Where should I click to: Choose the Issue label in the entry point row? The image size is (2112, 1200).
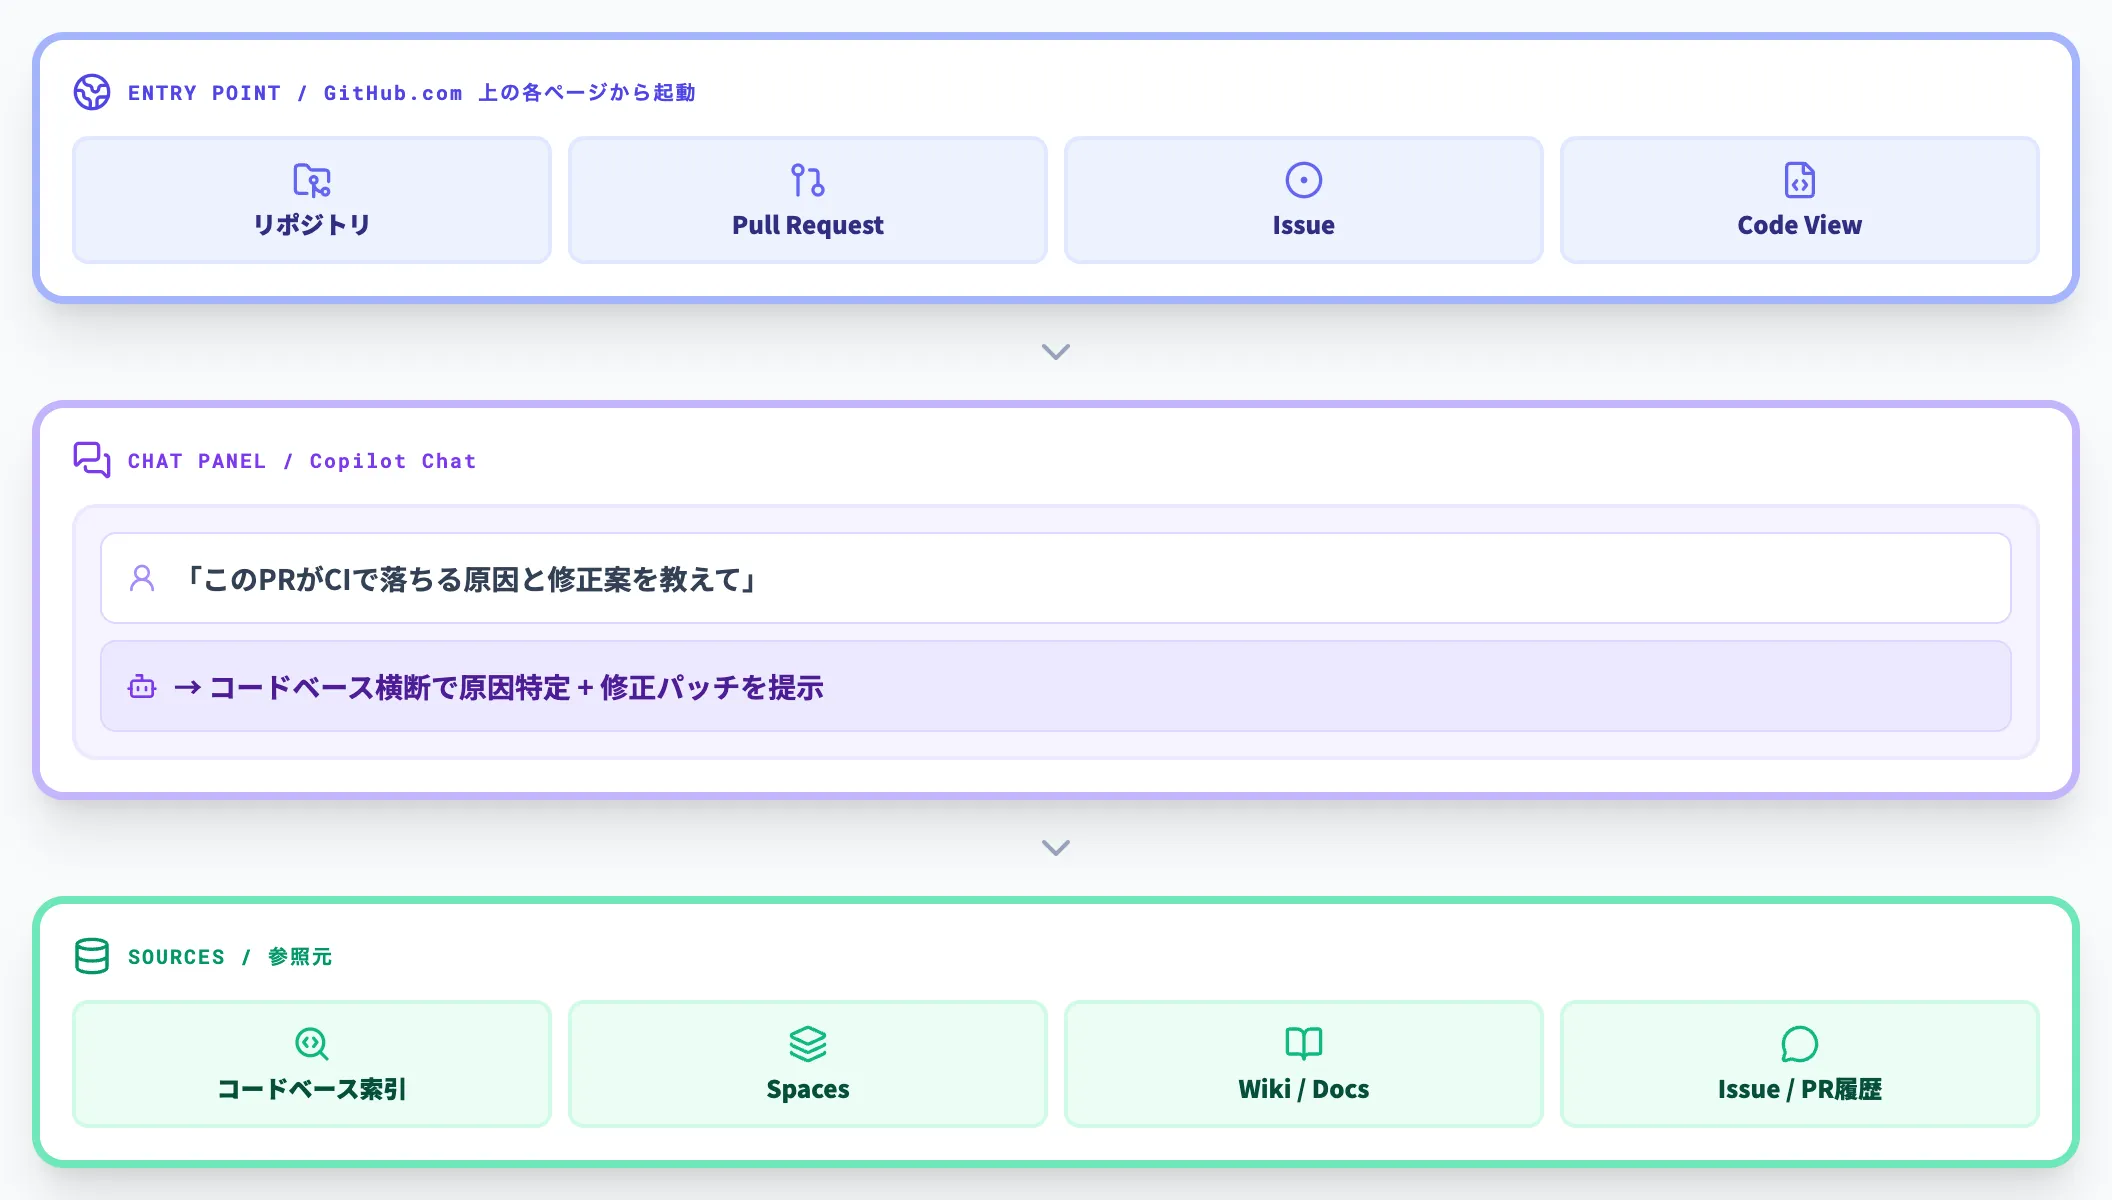point(1304,225)
